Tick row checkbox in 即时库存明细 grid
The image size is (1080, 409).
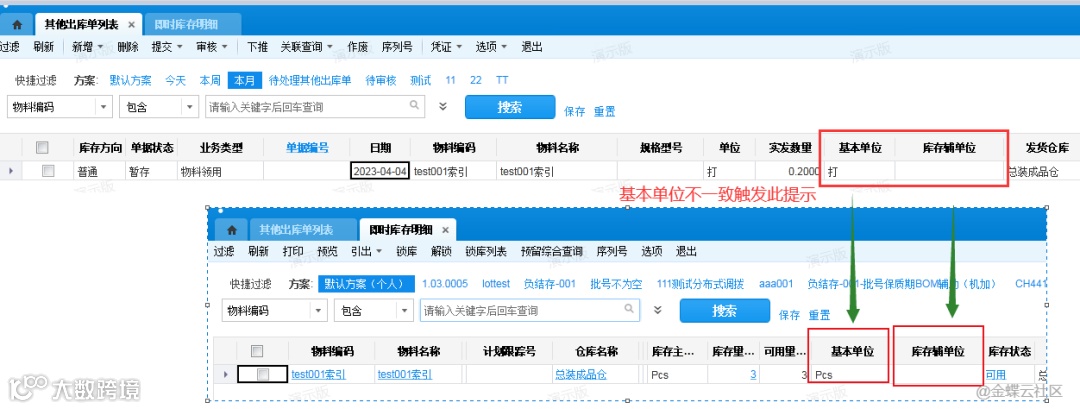point(262,374)
